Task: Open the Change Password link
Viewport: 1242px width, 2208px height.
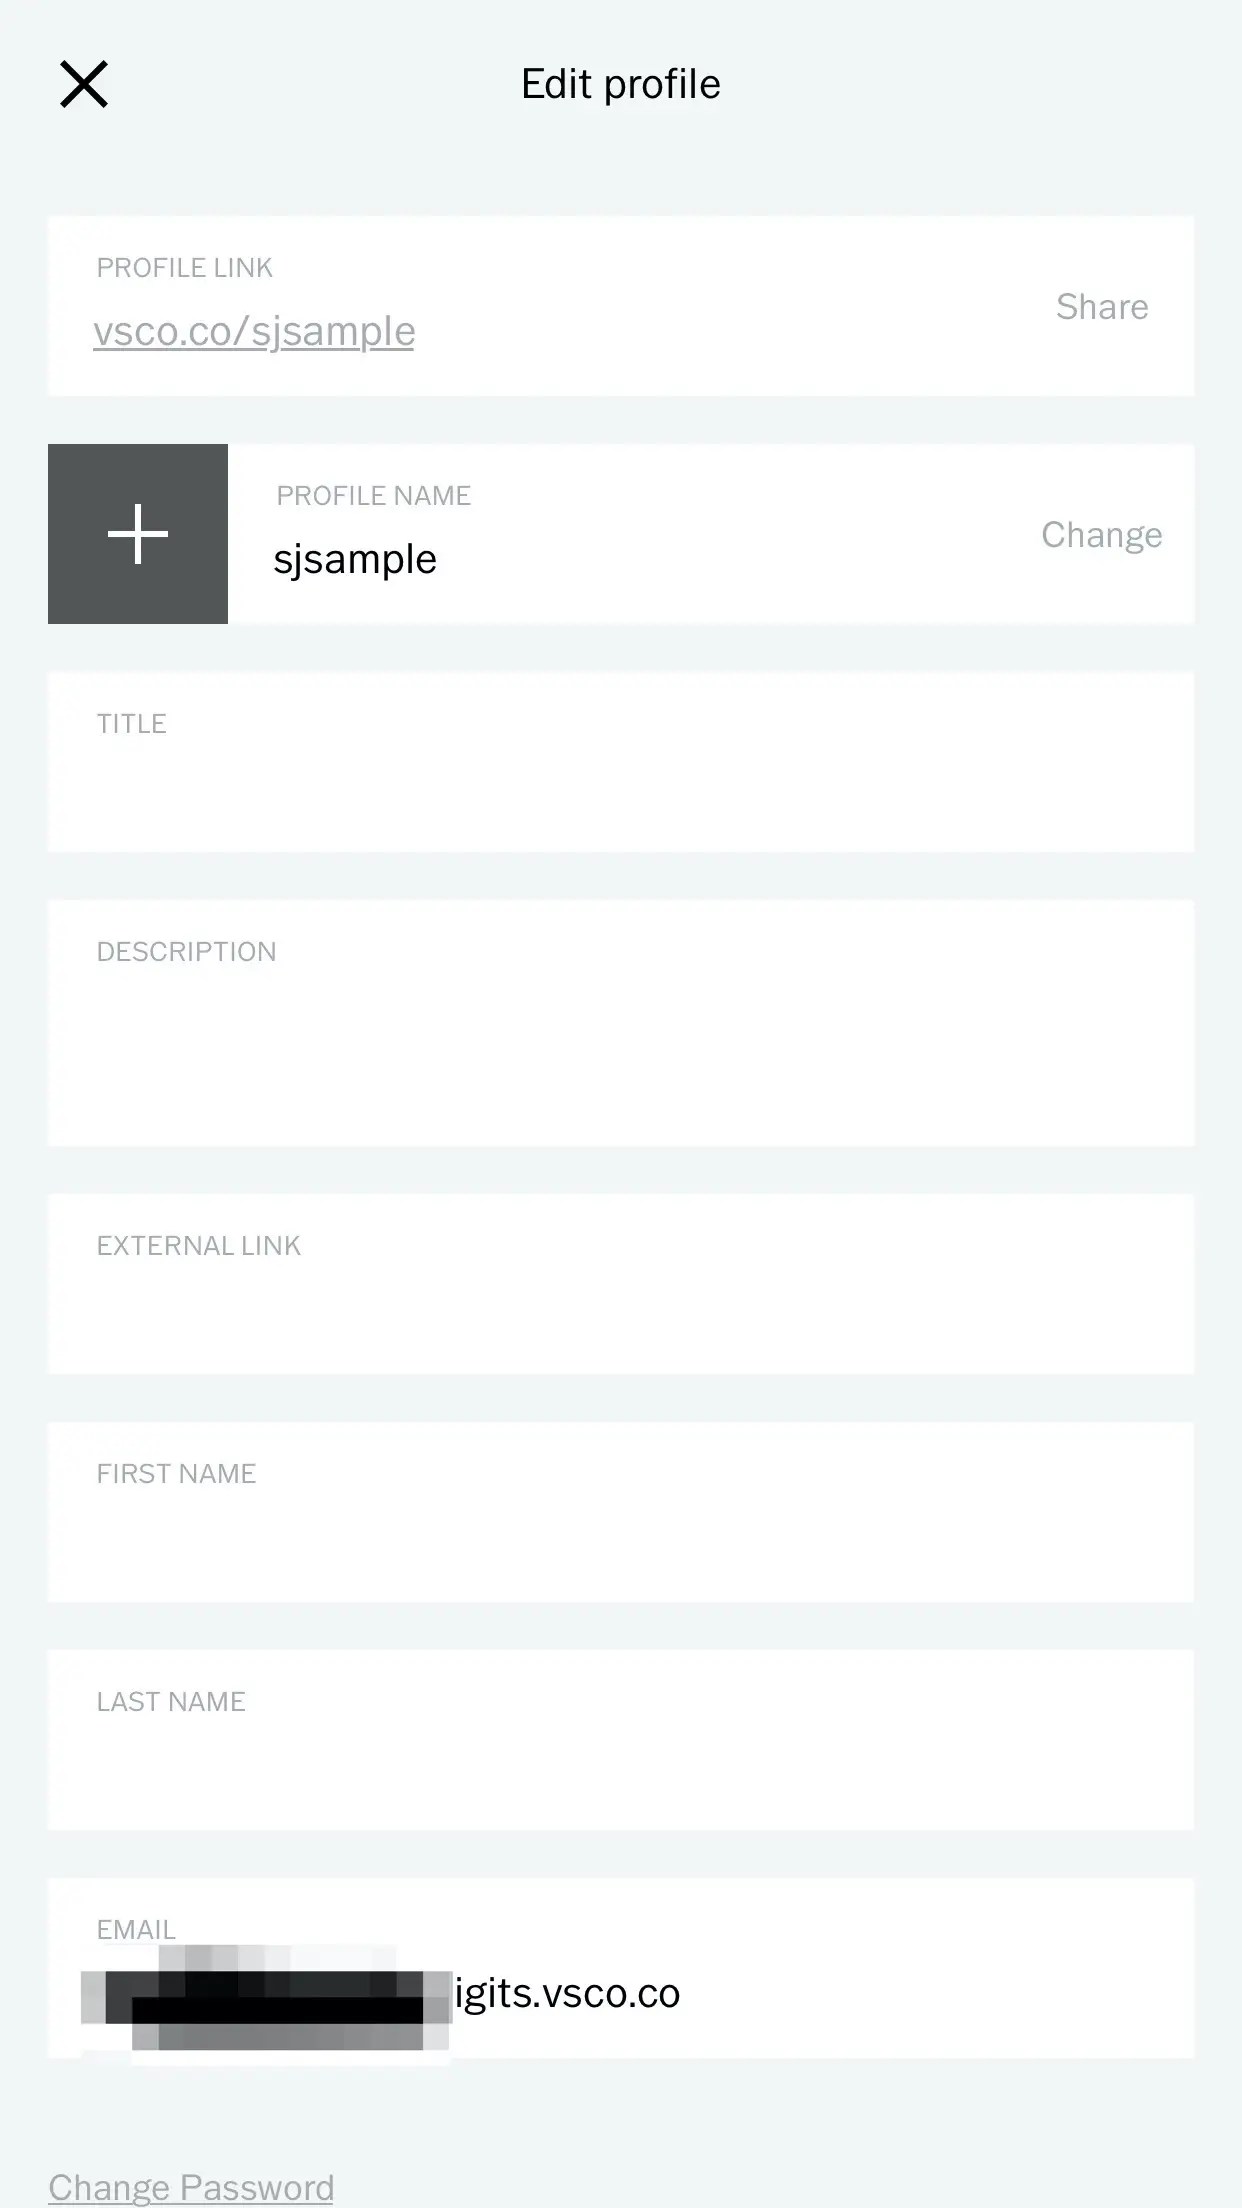Action: coord(191,2187)
